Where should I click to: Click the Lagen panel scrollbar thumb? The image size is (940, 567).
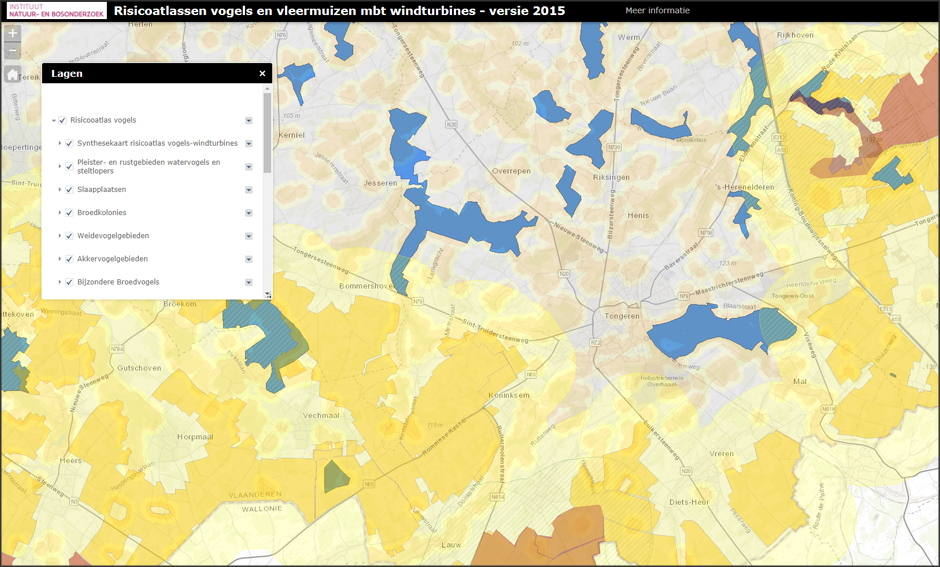(x=267, y=132)
